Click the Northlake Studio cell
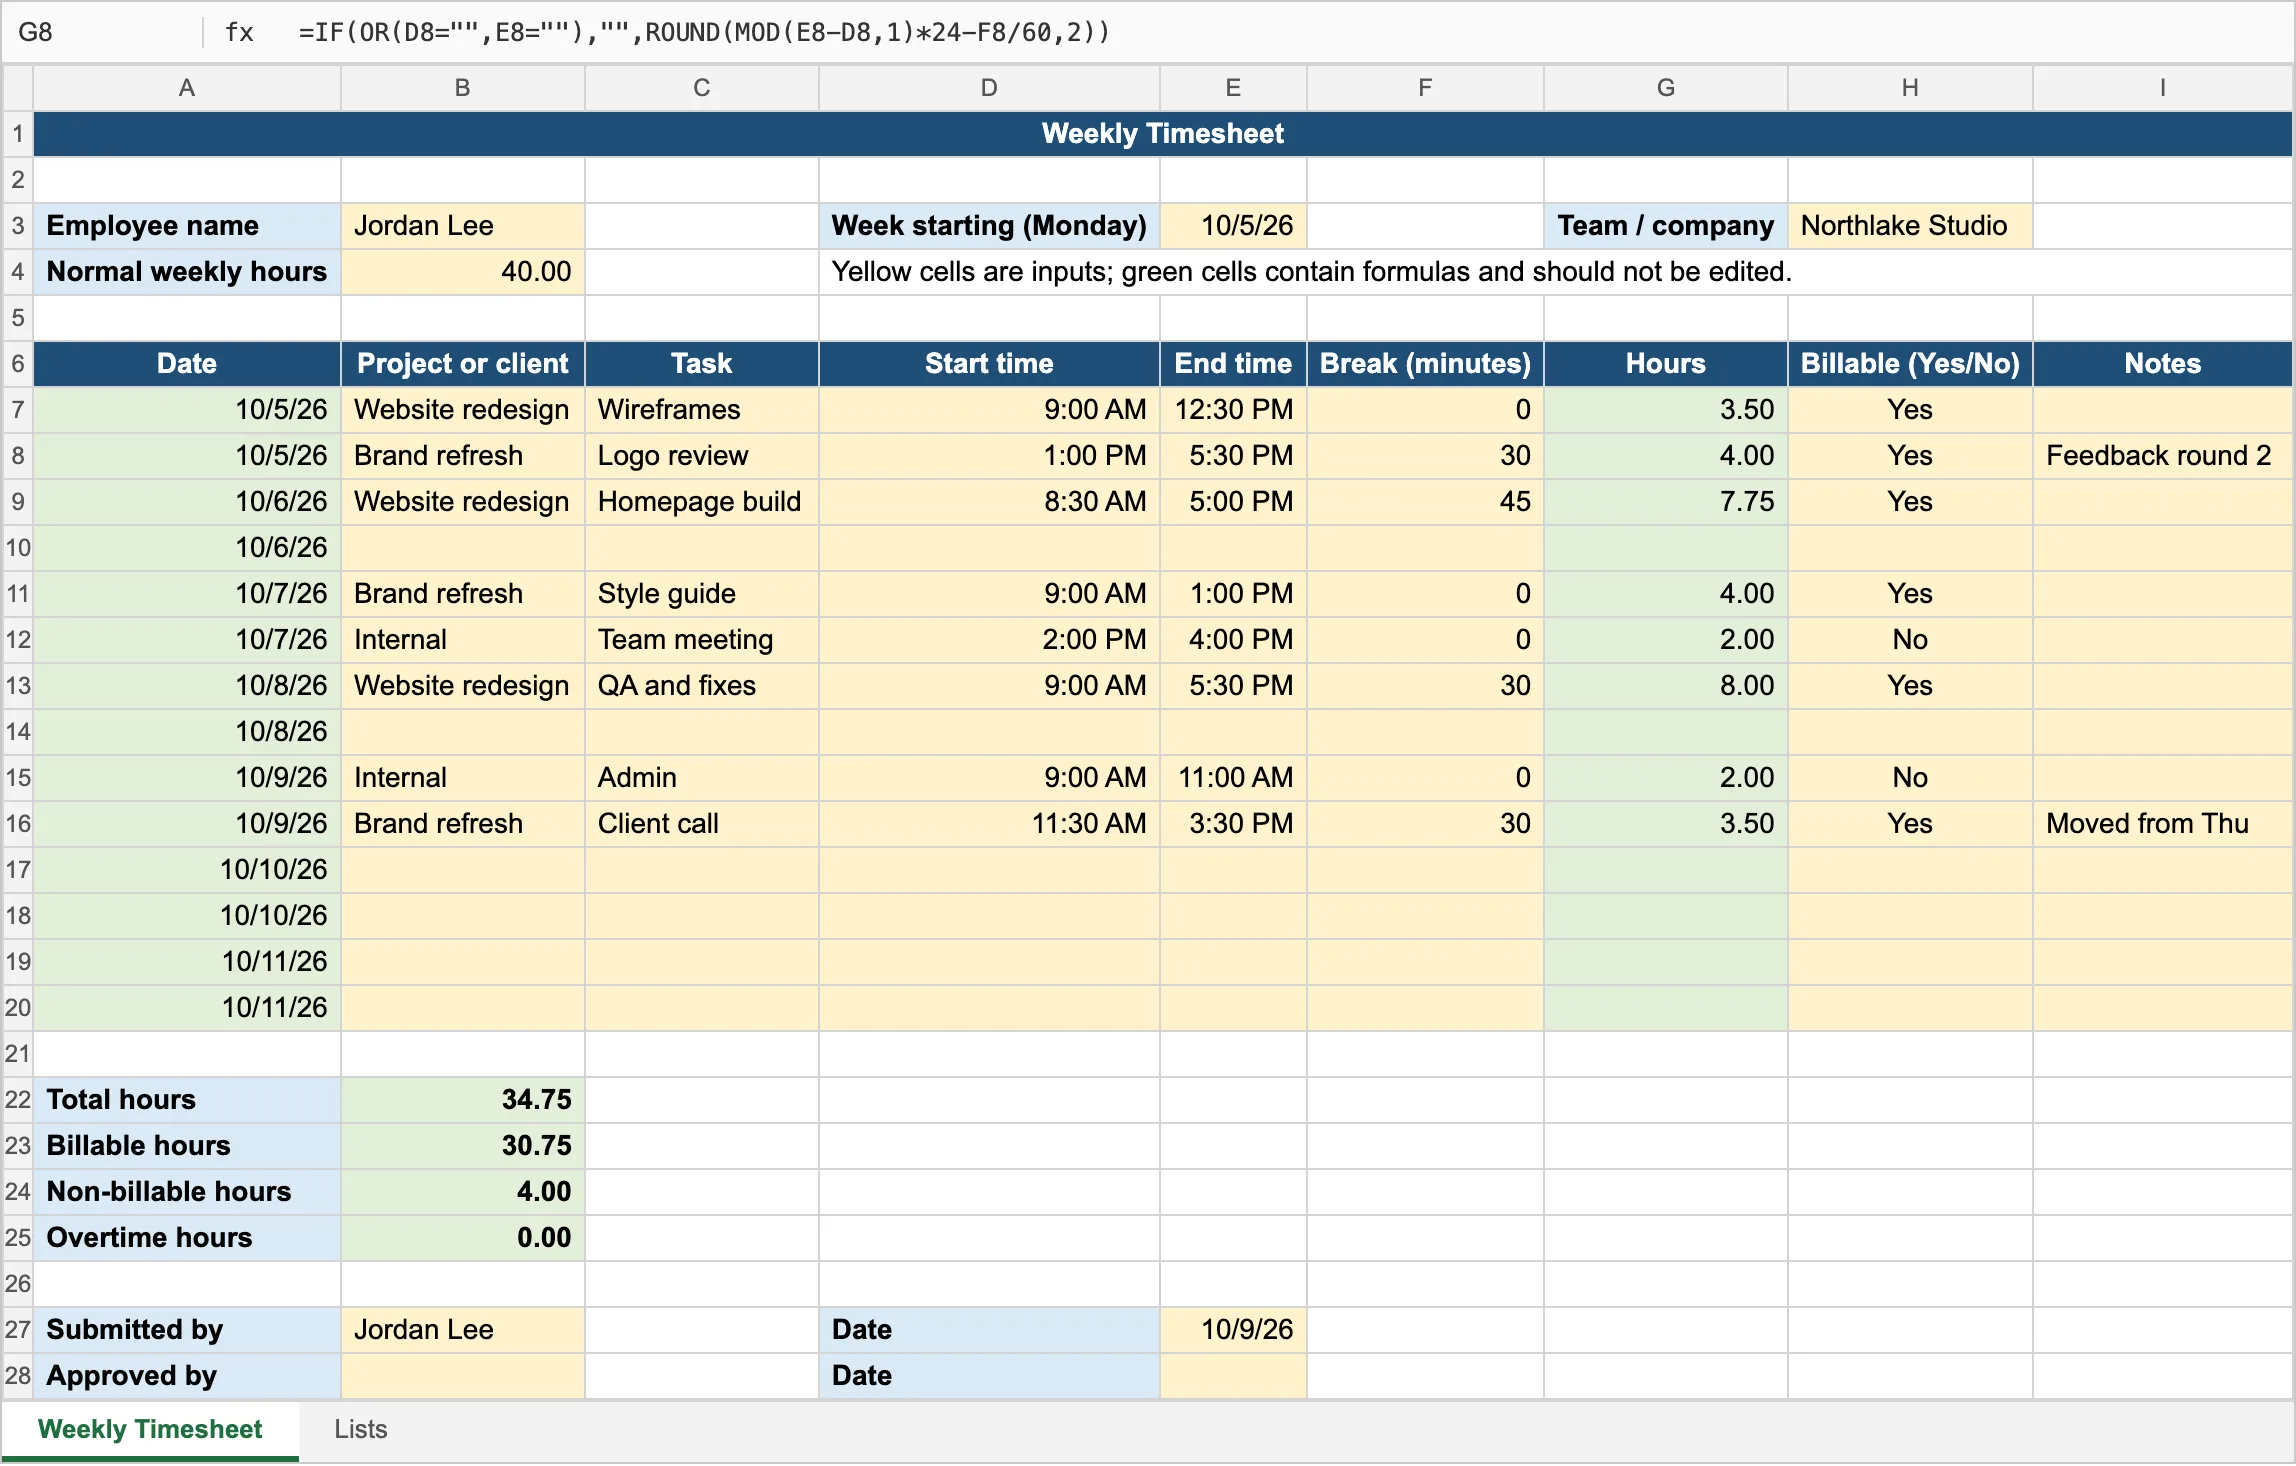The image size is (2296, 1466). (x=1910, y=226)
